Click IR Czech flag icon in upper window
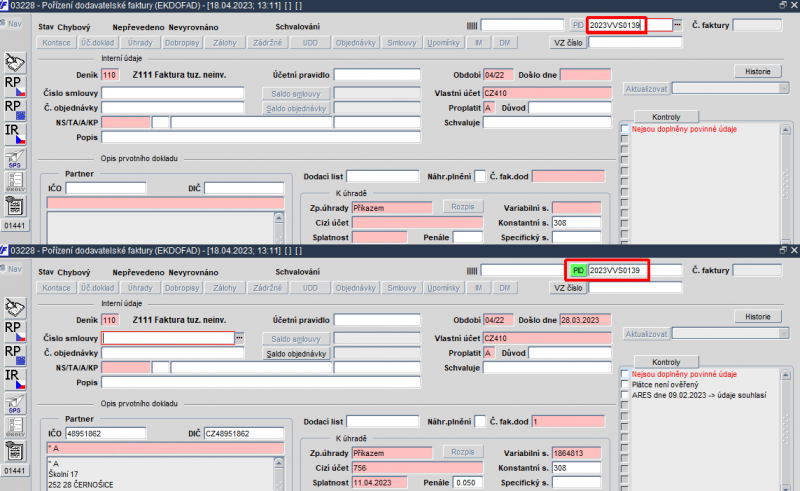This screenshot has height=491, width=800. [x=15, y=134]
